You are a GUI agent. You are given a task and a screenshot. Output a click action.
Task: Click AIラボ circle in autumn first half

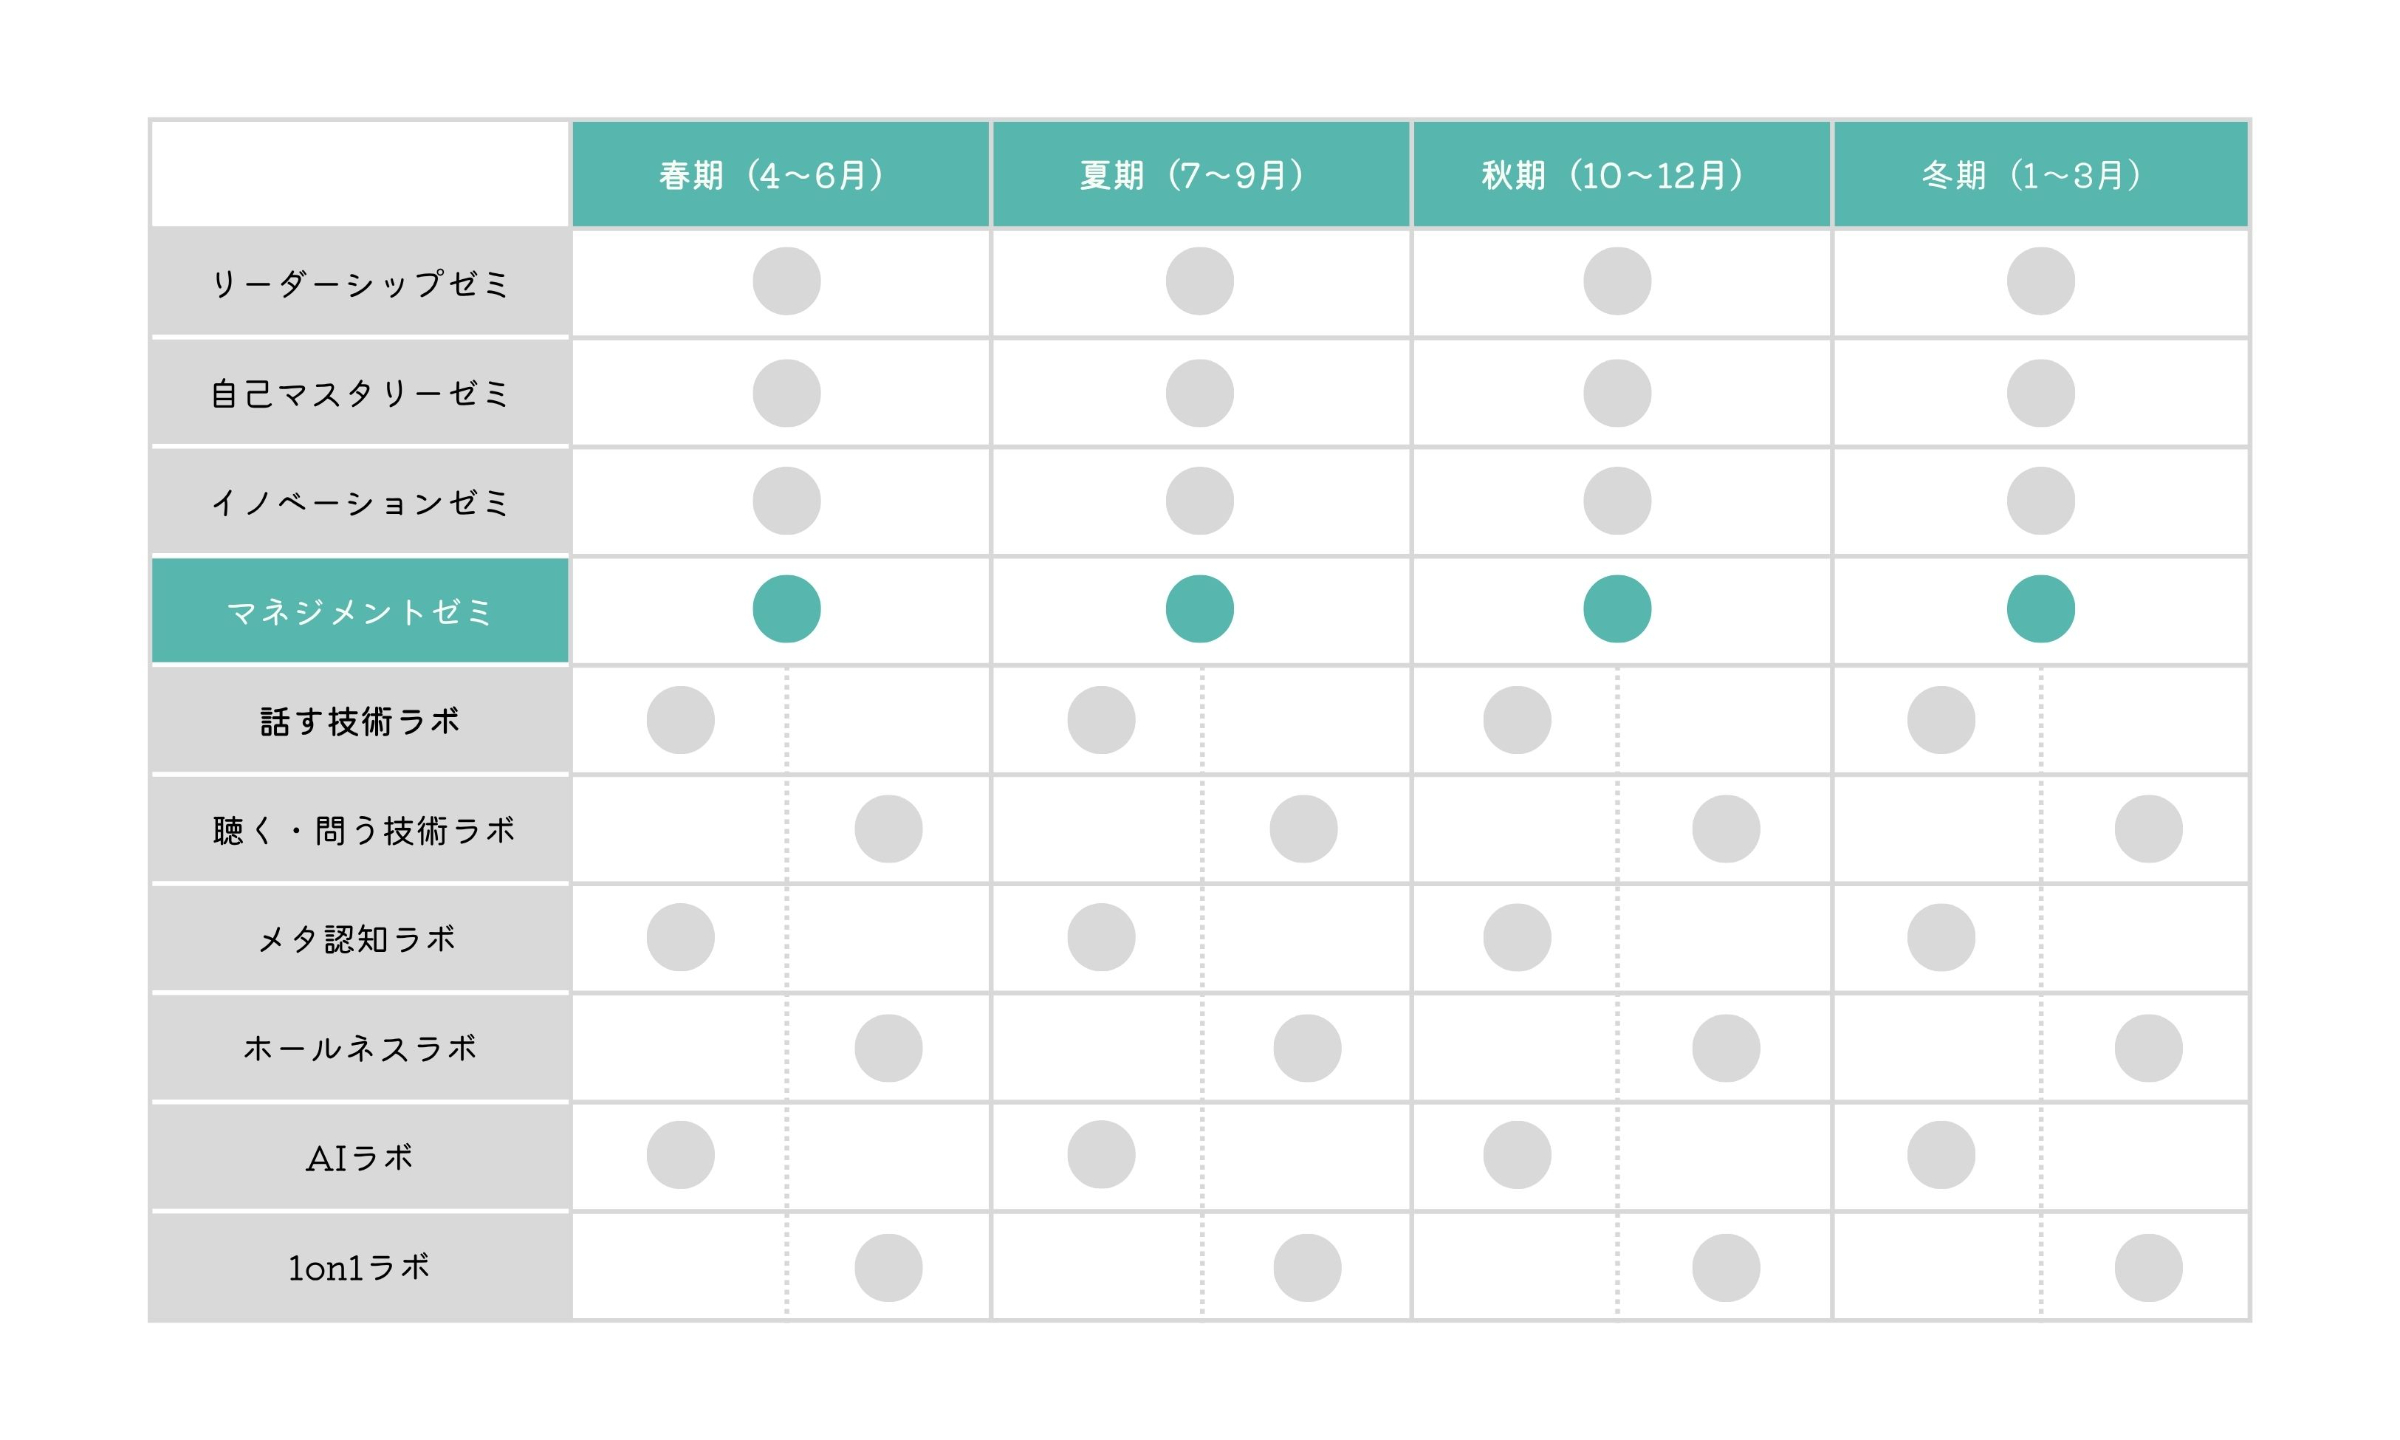[x=1517, y=1155]
